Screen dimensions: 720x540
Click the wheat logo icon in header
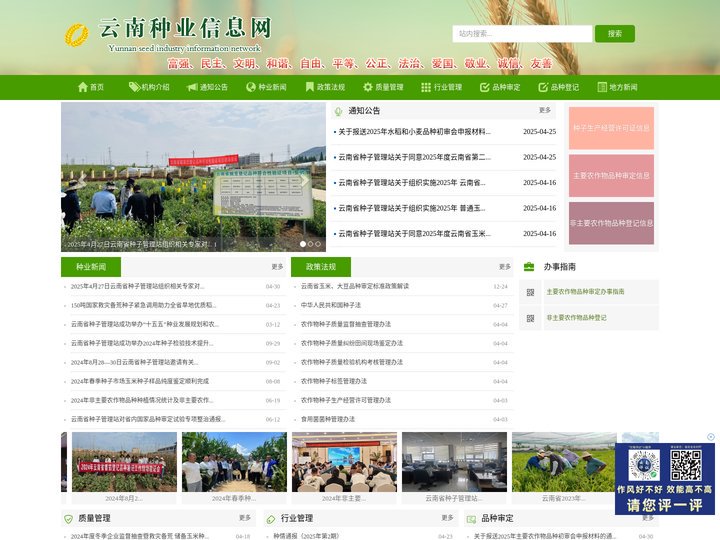[76, 35]
